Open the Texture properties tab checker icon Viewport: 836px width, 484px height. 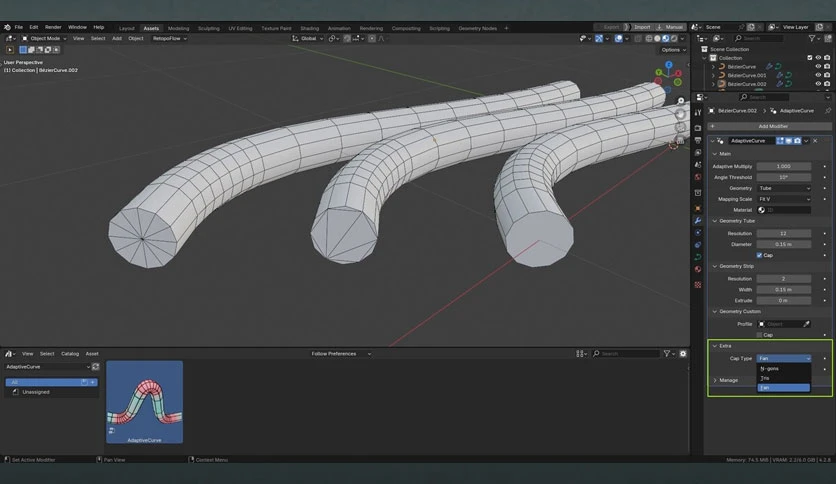(x=698, y=285)
